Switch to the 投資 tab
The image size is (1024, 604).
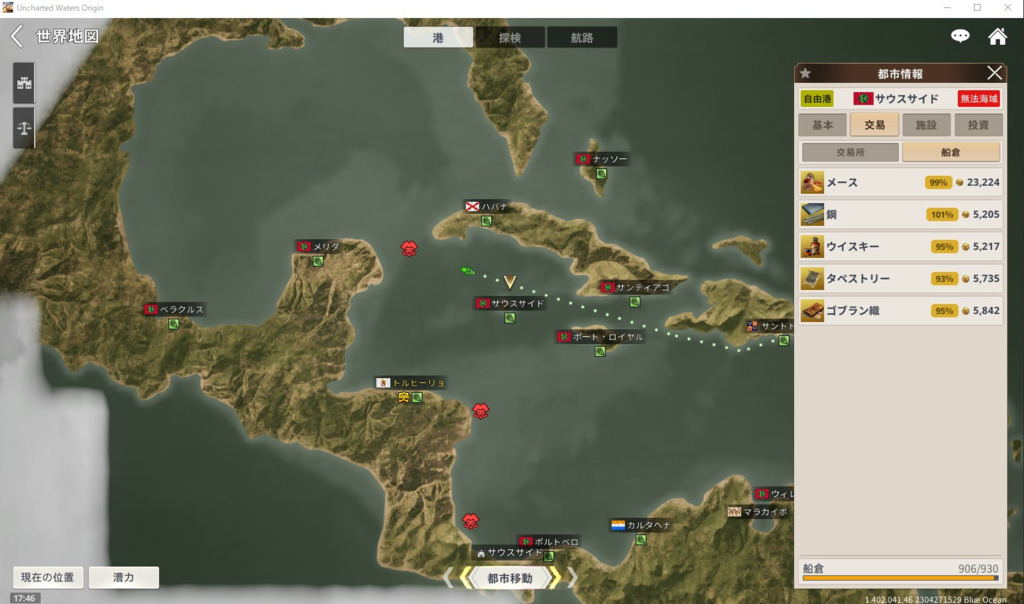(x=978, y=125)
